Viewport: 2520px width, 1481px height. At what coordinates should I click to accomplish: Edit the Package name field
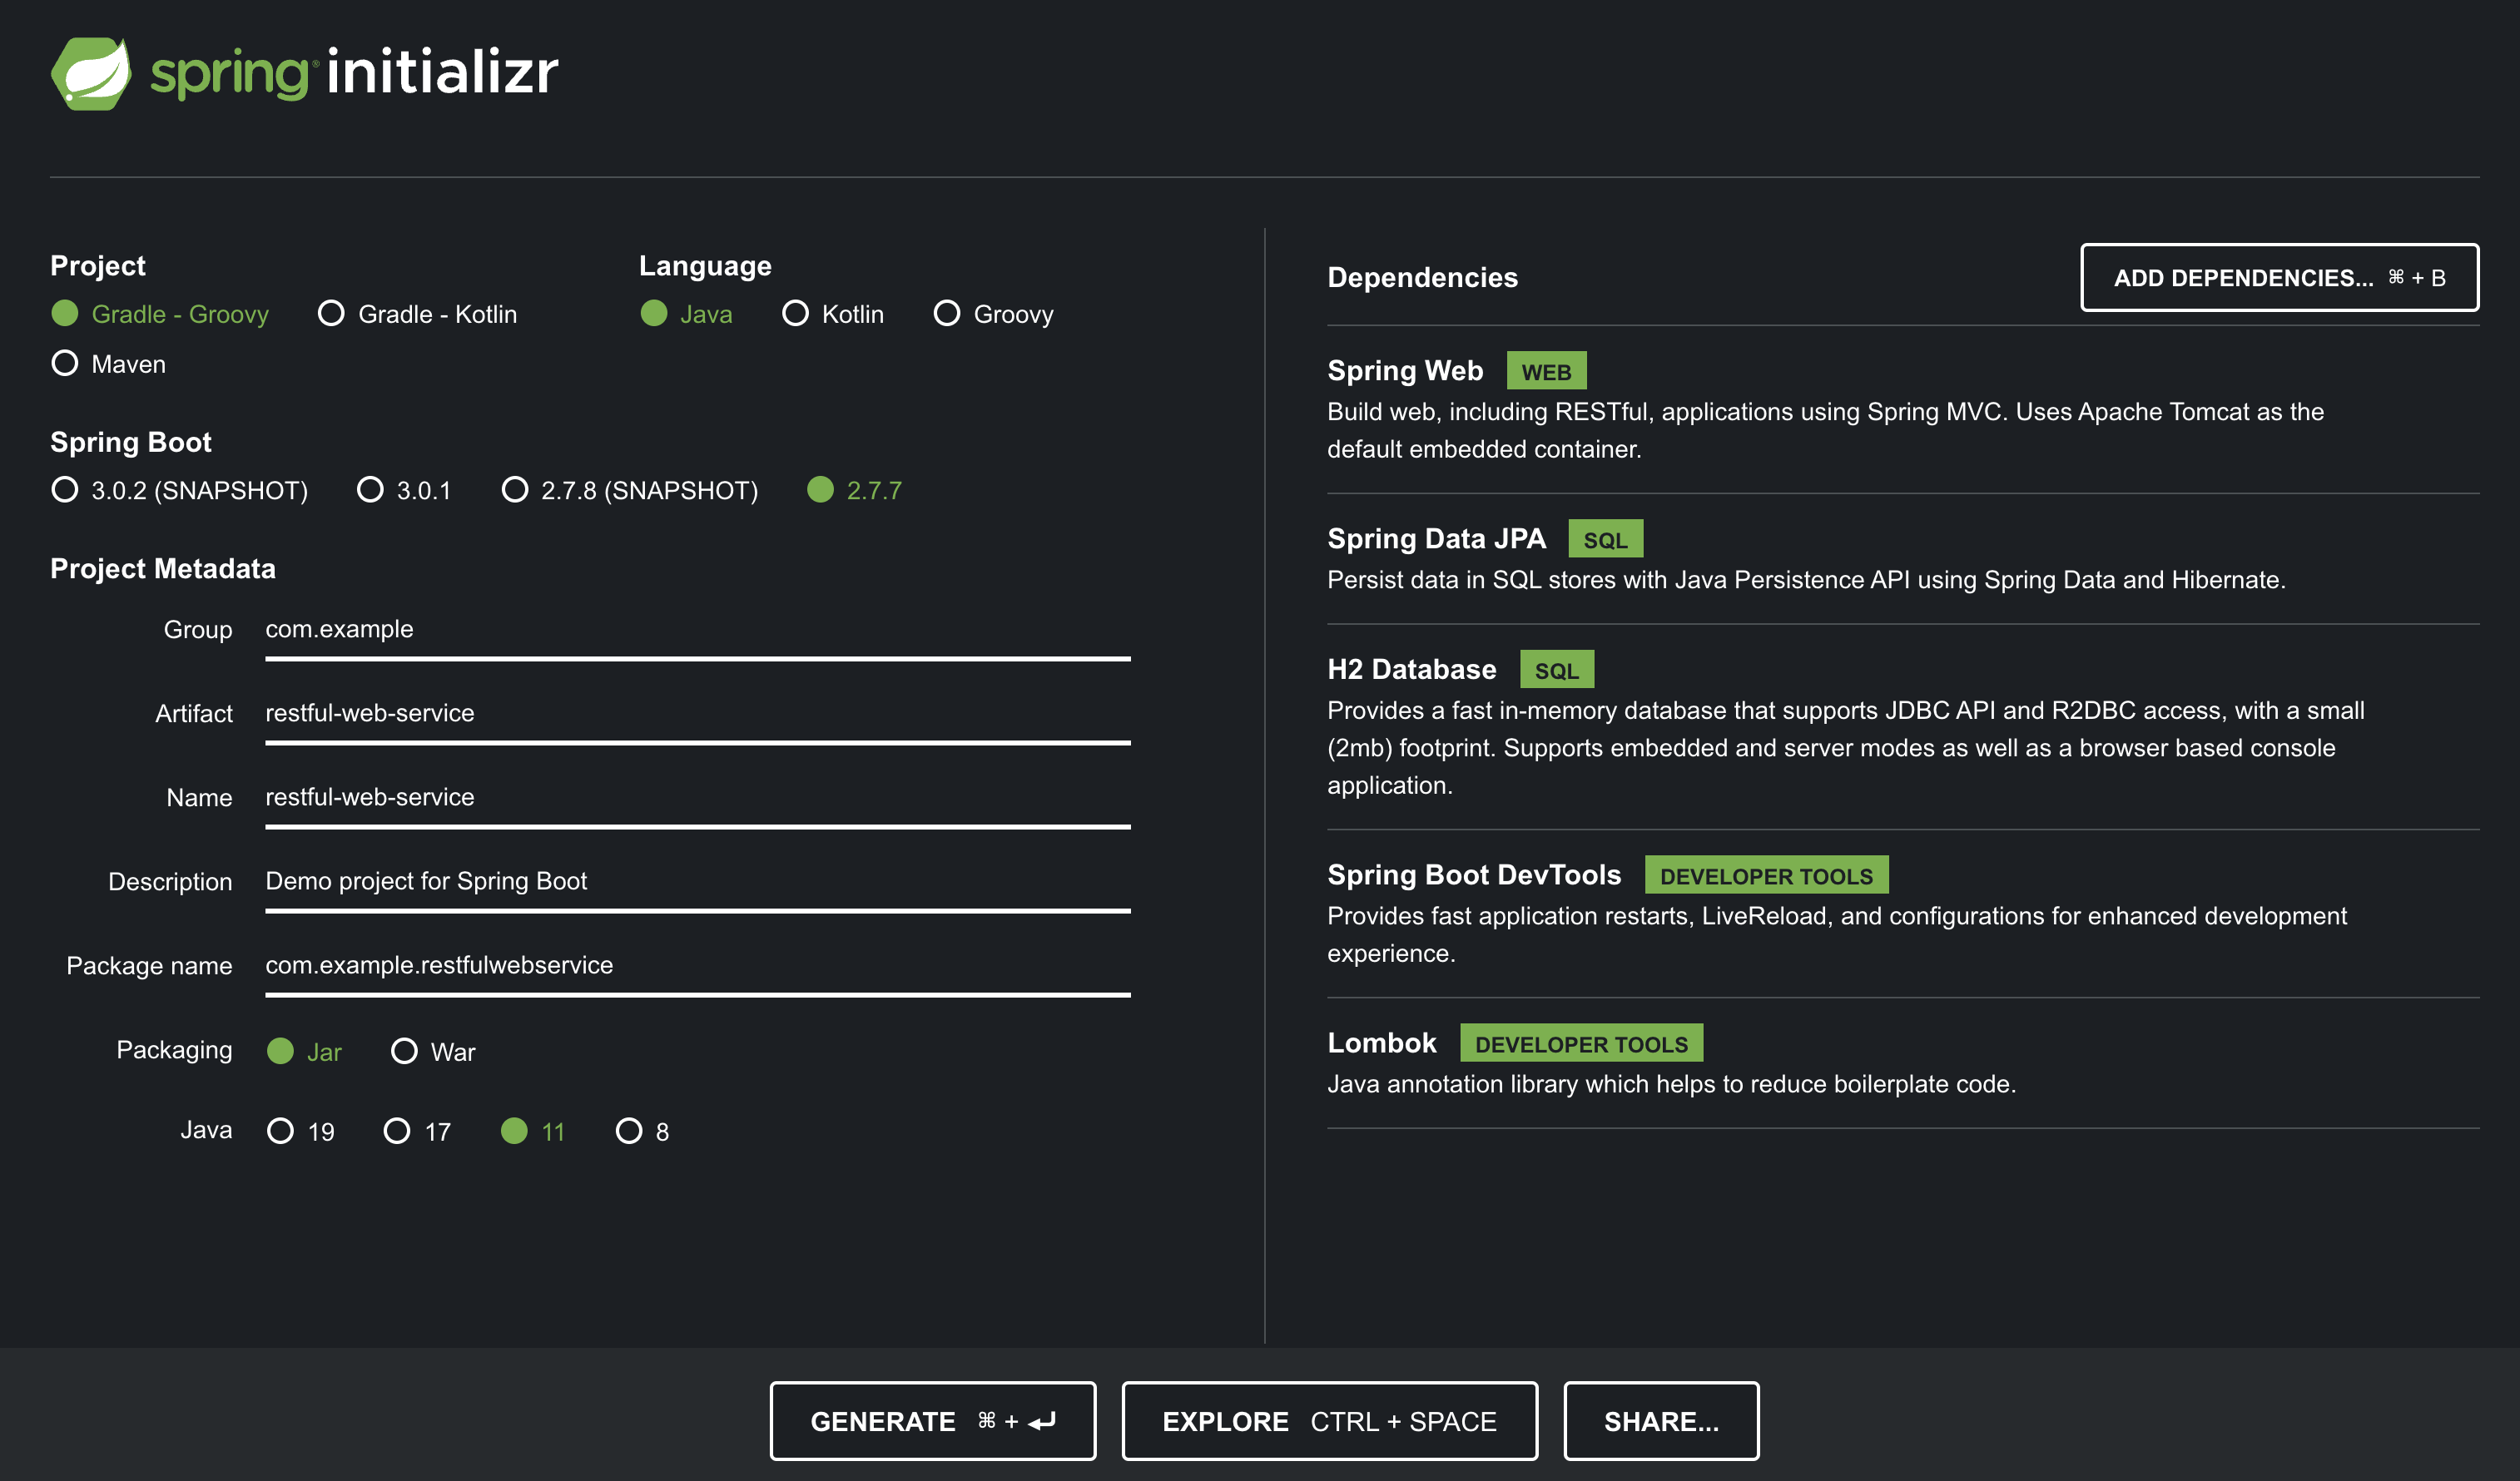point(697,966)
